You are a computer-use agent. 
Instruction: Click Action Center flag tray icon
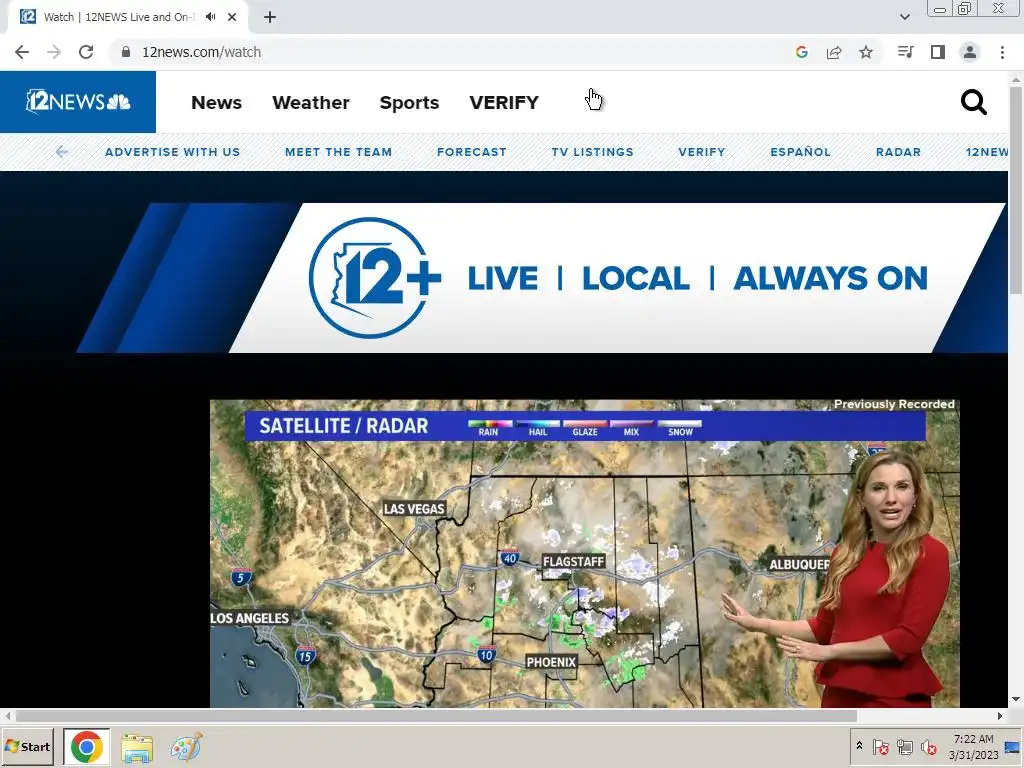880,746
